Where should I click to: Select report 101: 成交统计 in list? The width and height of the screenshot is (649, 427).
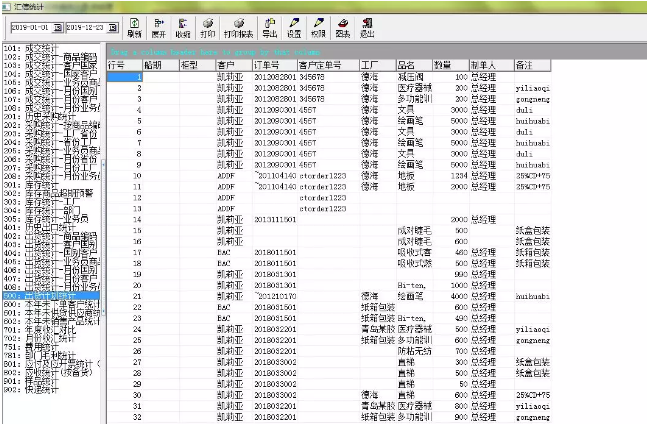pyautogui.click(x=31, y=48)
